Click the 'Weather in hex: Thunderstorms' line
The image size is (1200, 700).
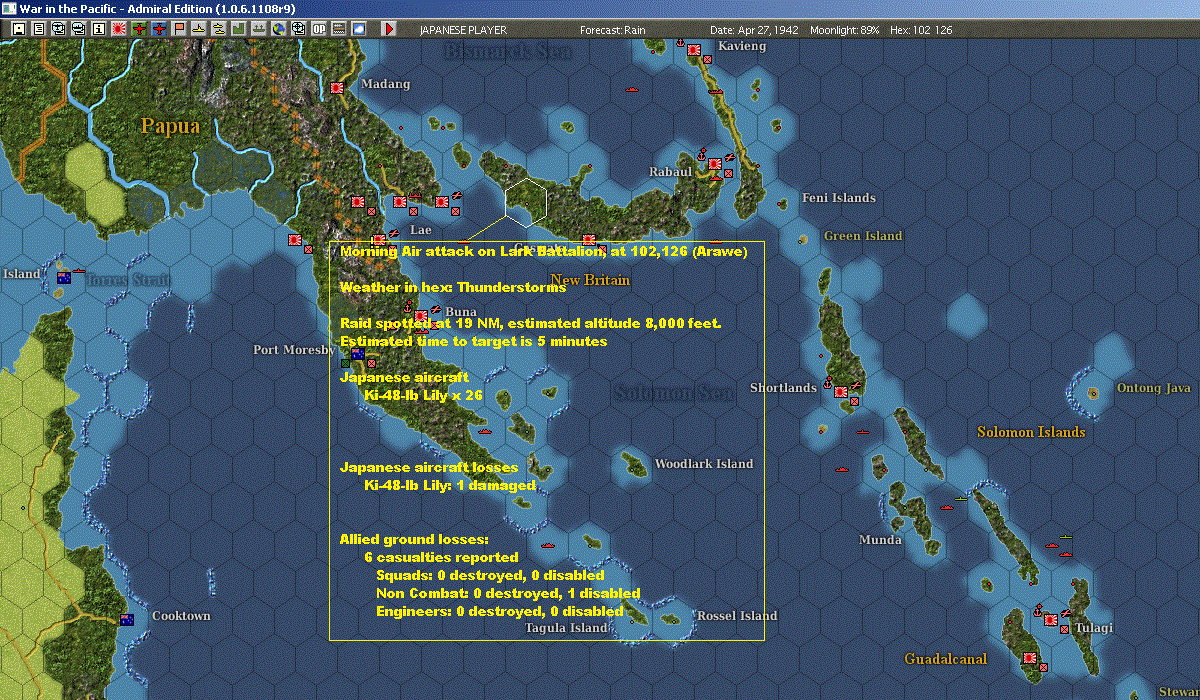click(453, 288)
